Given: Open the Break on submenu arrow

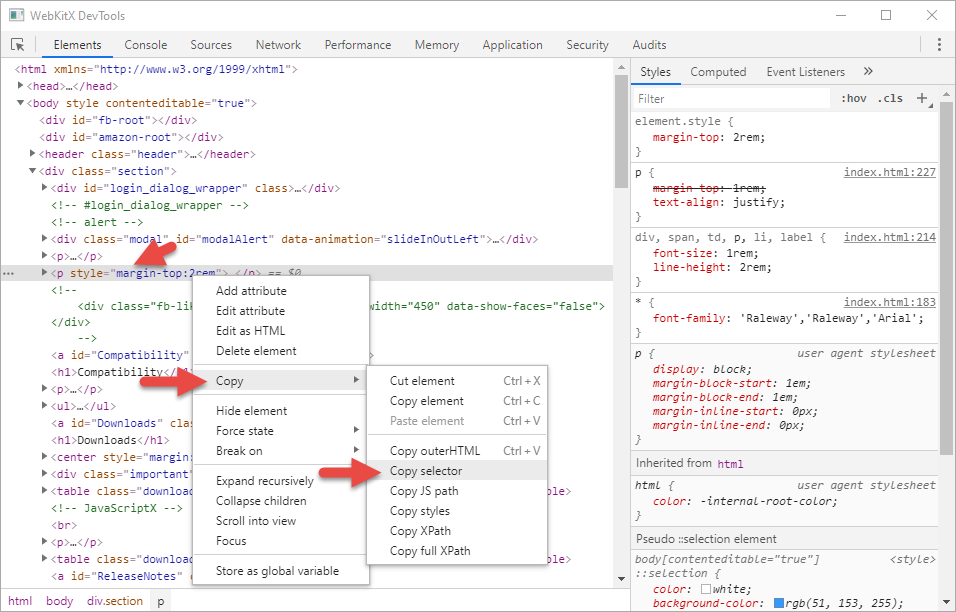Looking at the screenshot, I should pyautogui.click(x=356, y=450).
